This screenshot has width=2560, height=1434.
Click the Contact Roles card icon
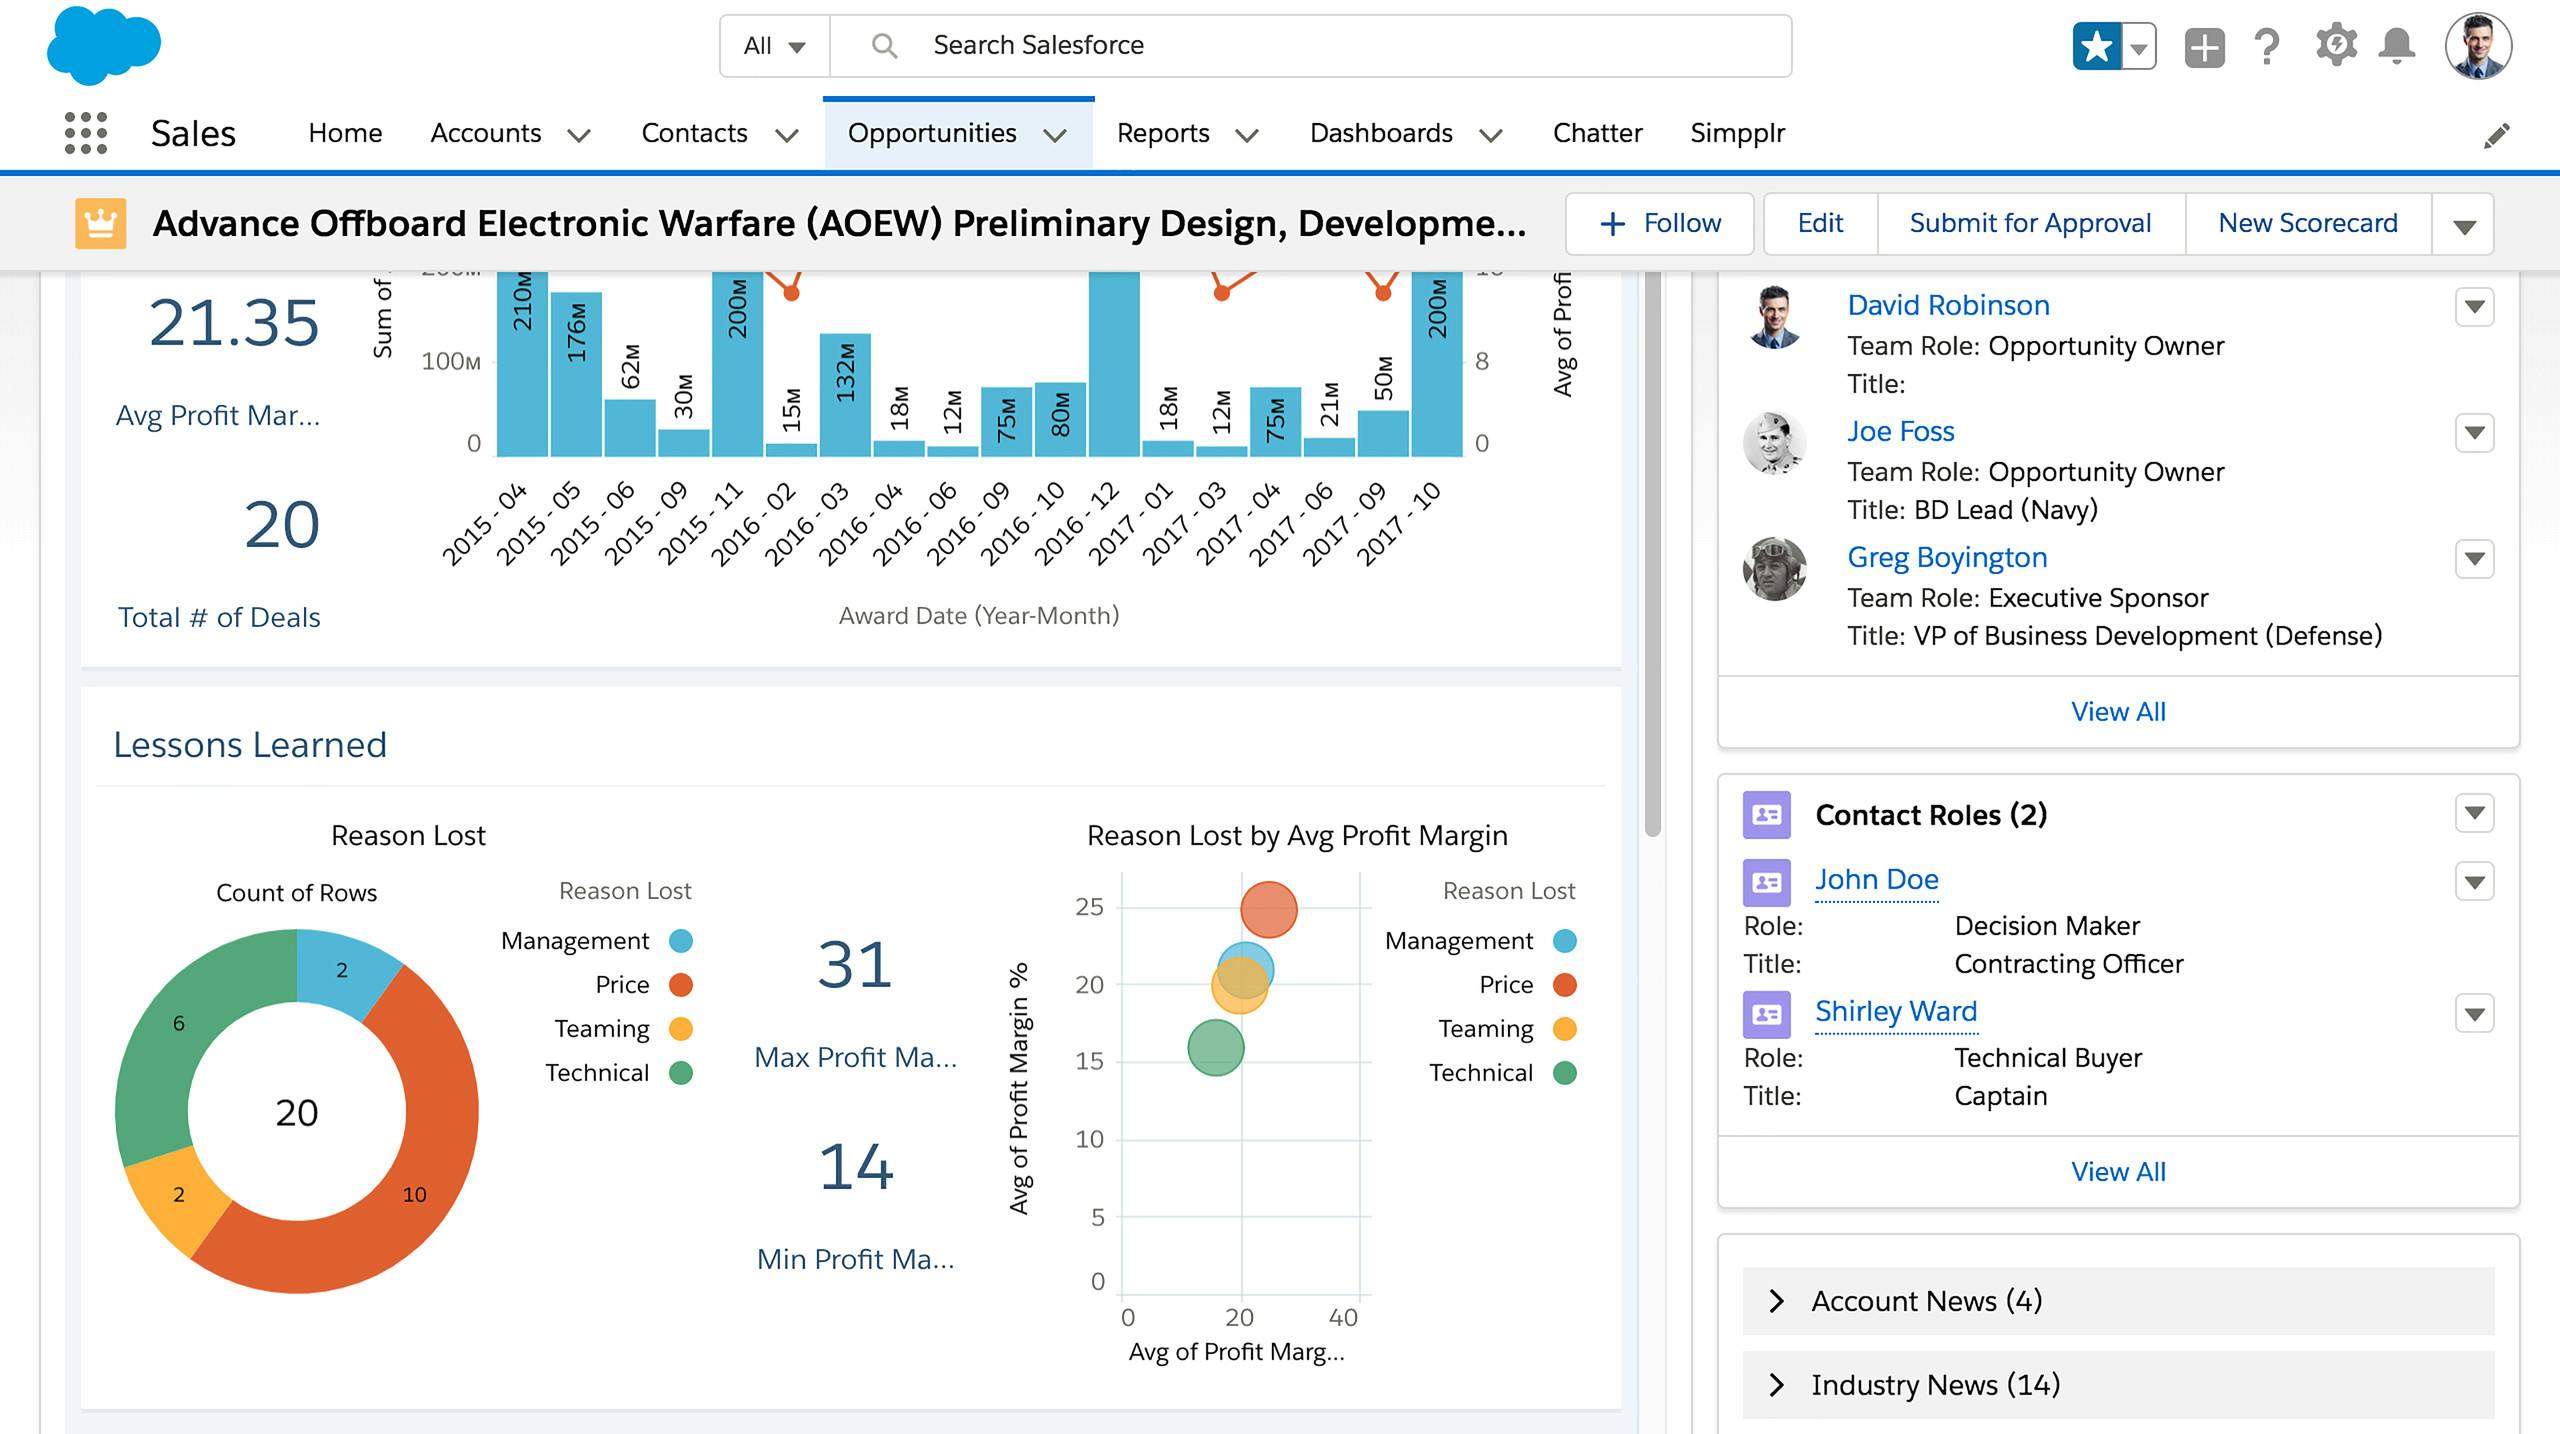tap(1767, 815)
